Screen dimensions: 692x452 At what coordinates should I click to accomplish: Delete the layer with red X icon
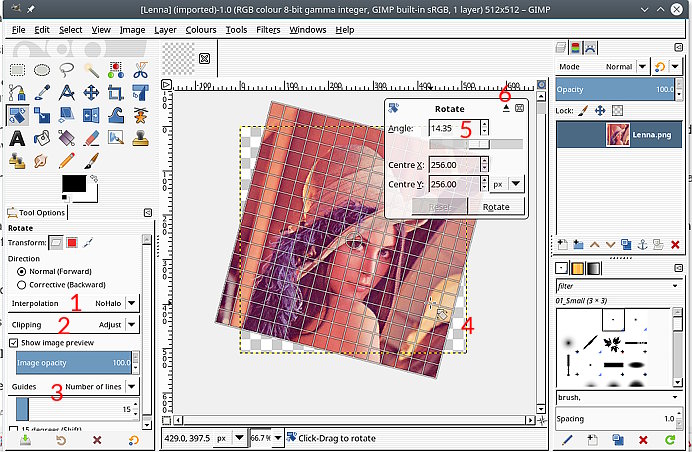[675, 244]
